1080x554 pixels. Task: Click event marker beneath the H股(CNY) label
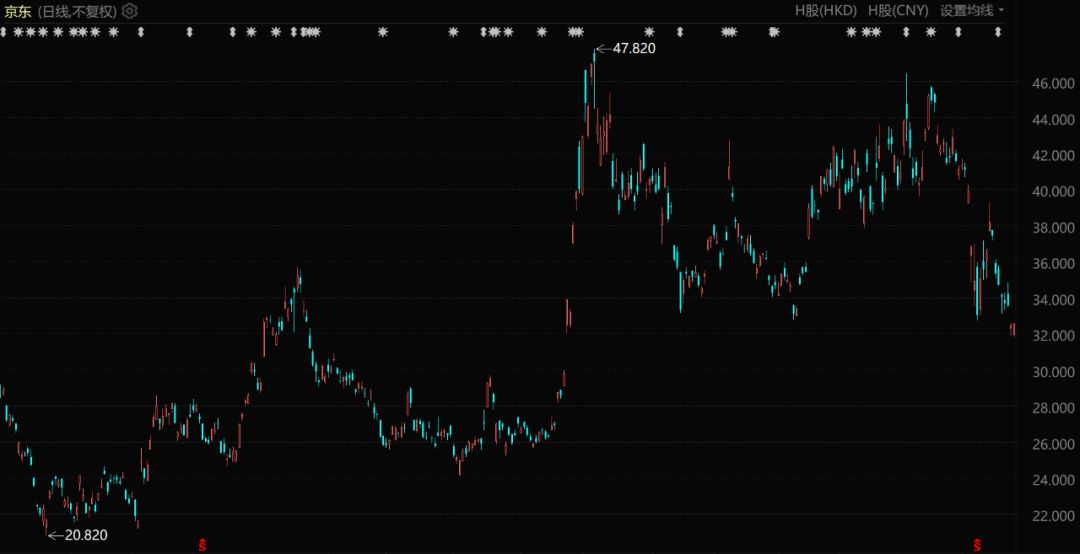click(x=906, y=33)
